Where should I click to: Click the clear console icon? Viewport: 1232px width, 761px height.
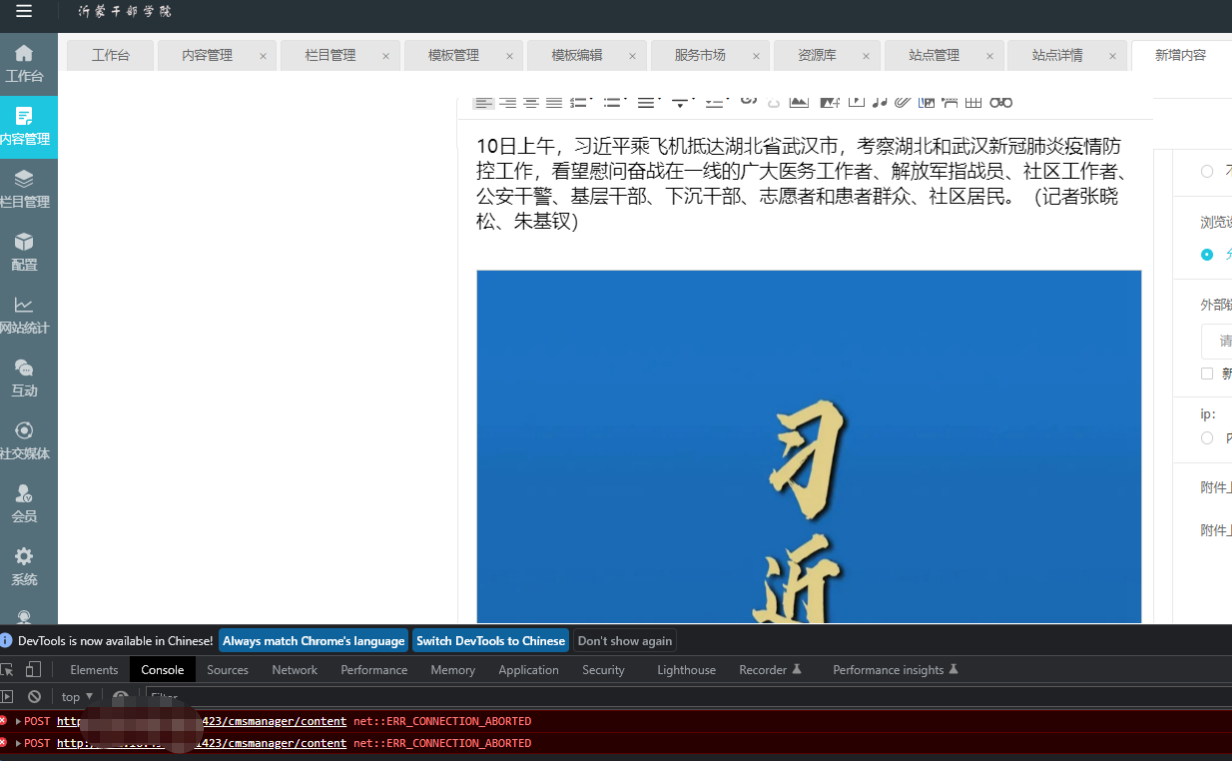[x=34, y=697]
